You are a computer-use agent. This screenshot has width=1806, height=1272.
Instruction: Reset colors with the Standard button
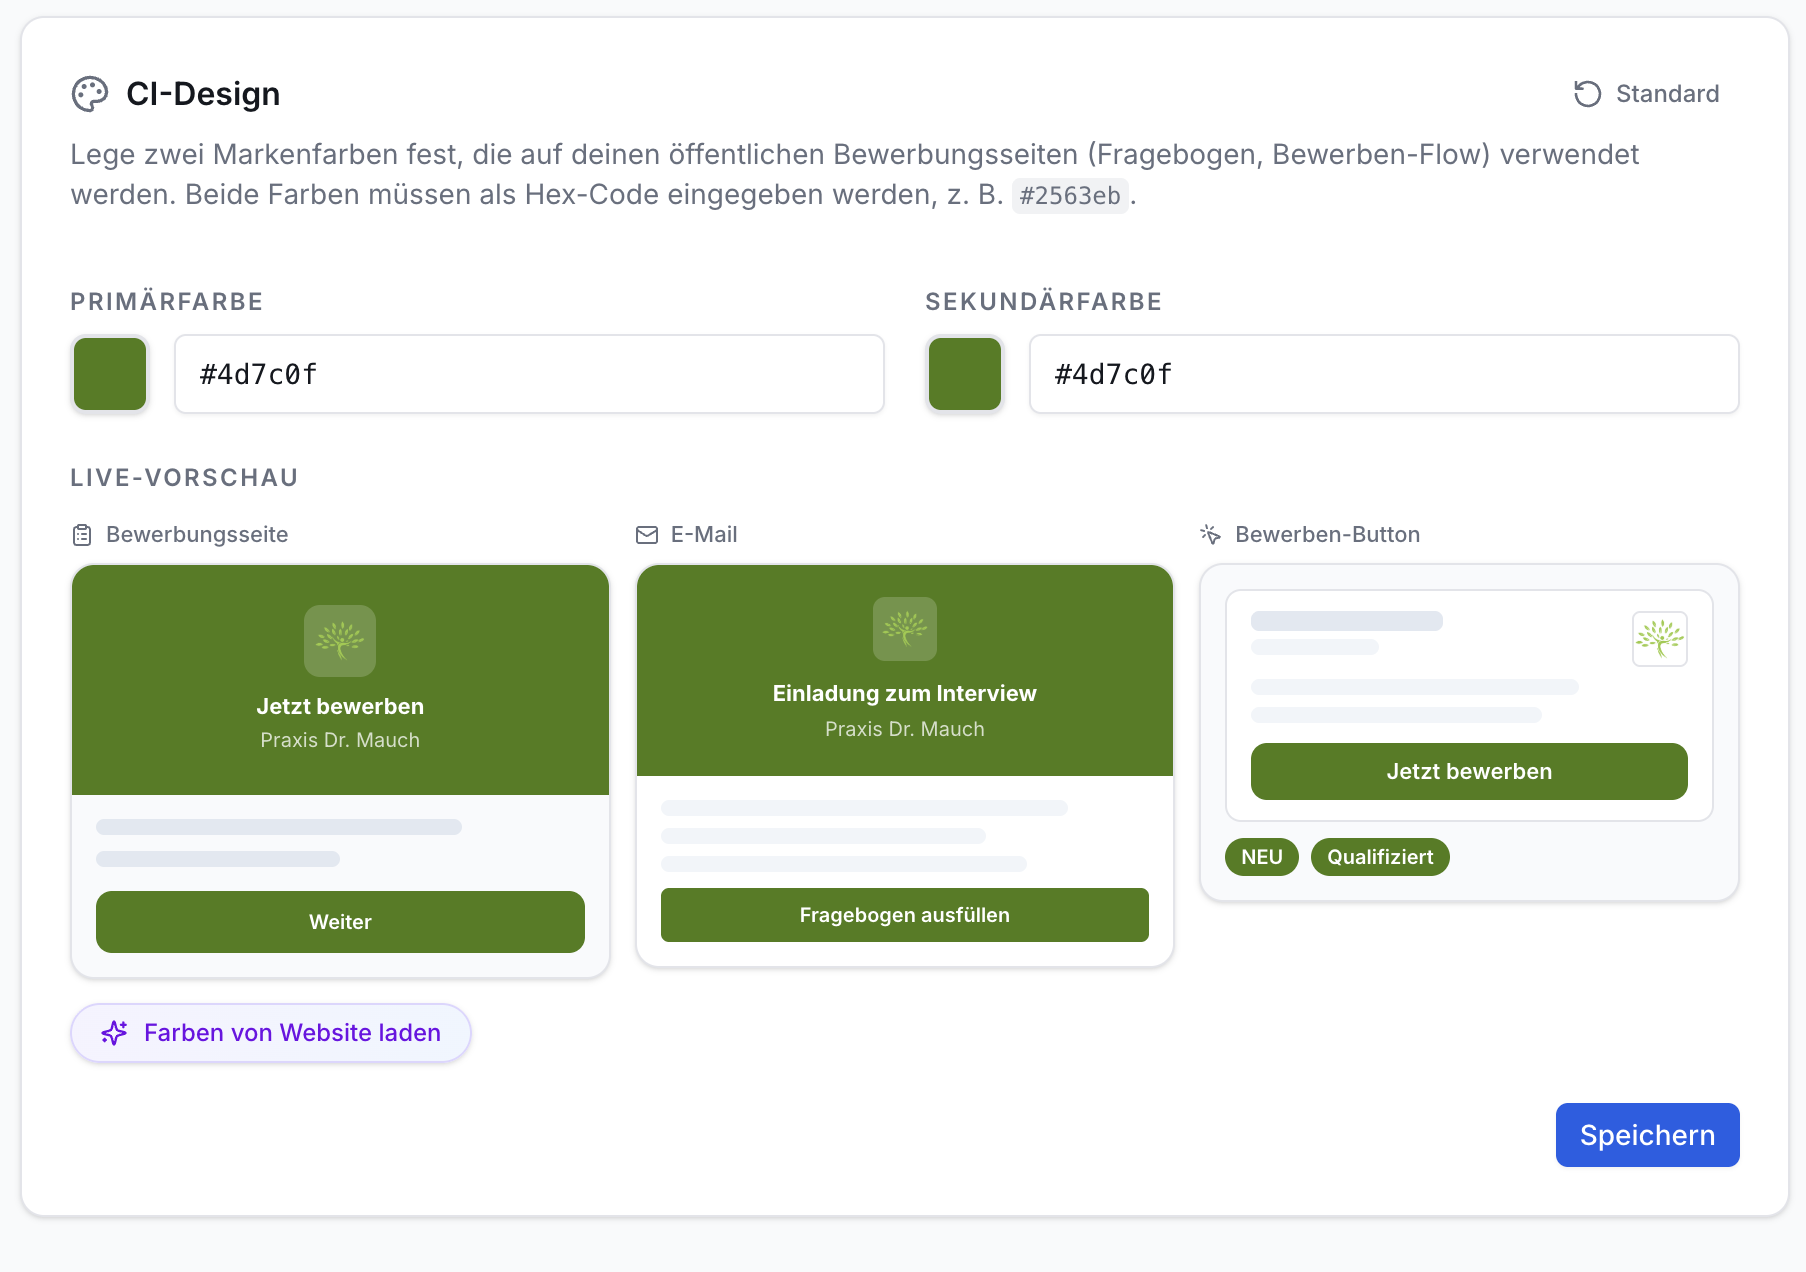1646,94
